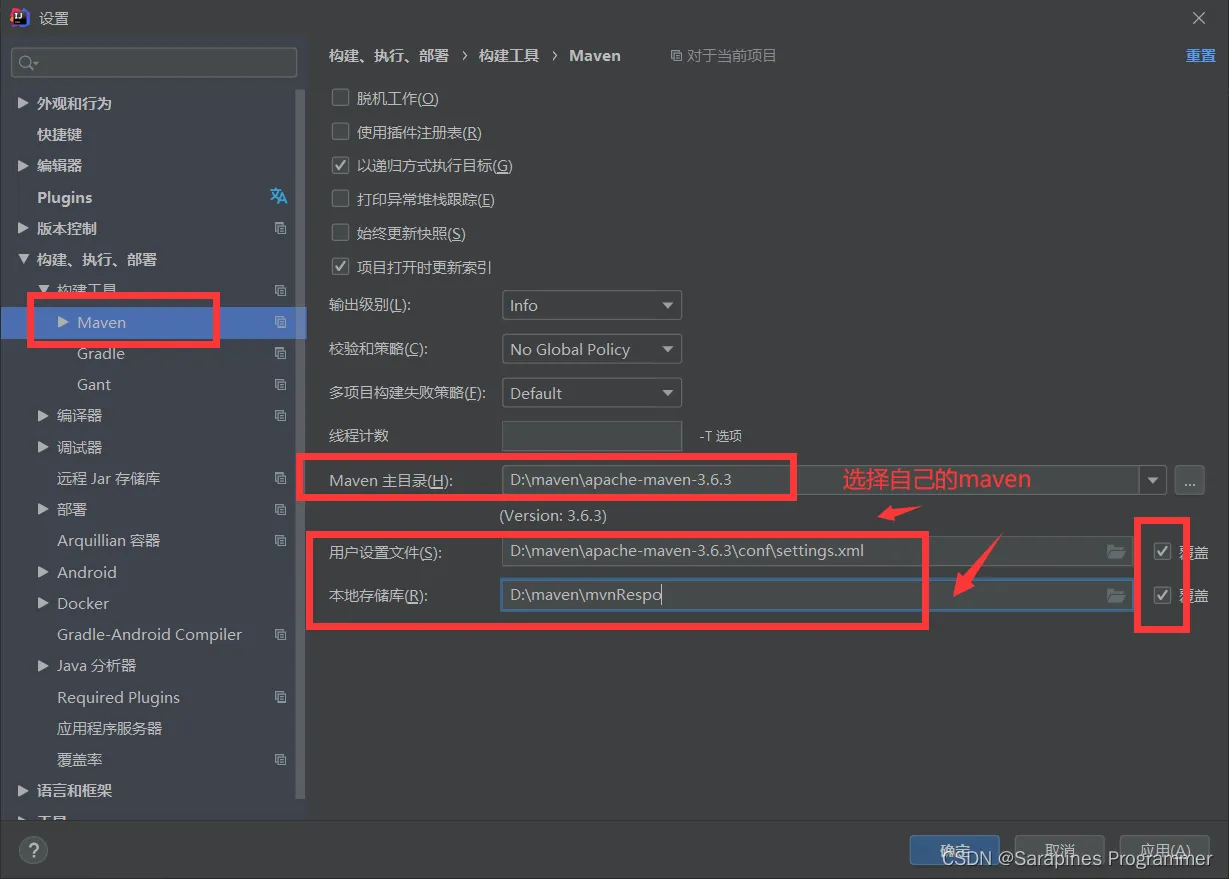Click the copy icon next to 对于当前项目
This screenshot has height=879, width=1229.
point(676,56)
